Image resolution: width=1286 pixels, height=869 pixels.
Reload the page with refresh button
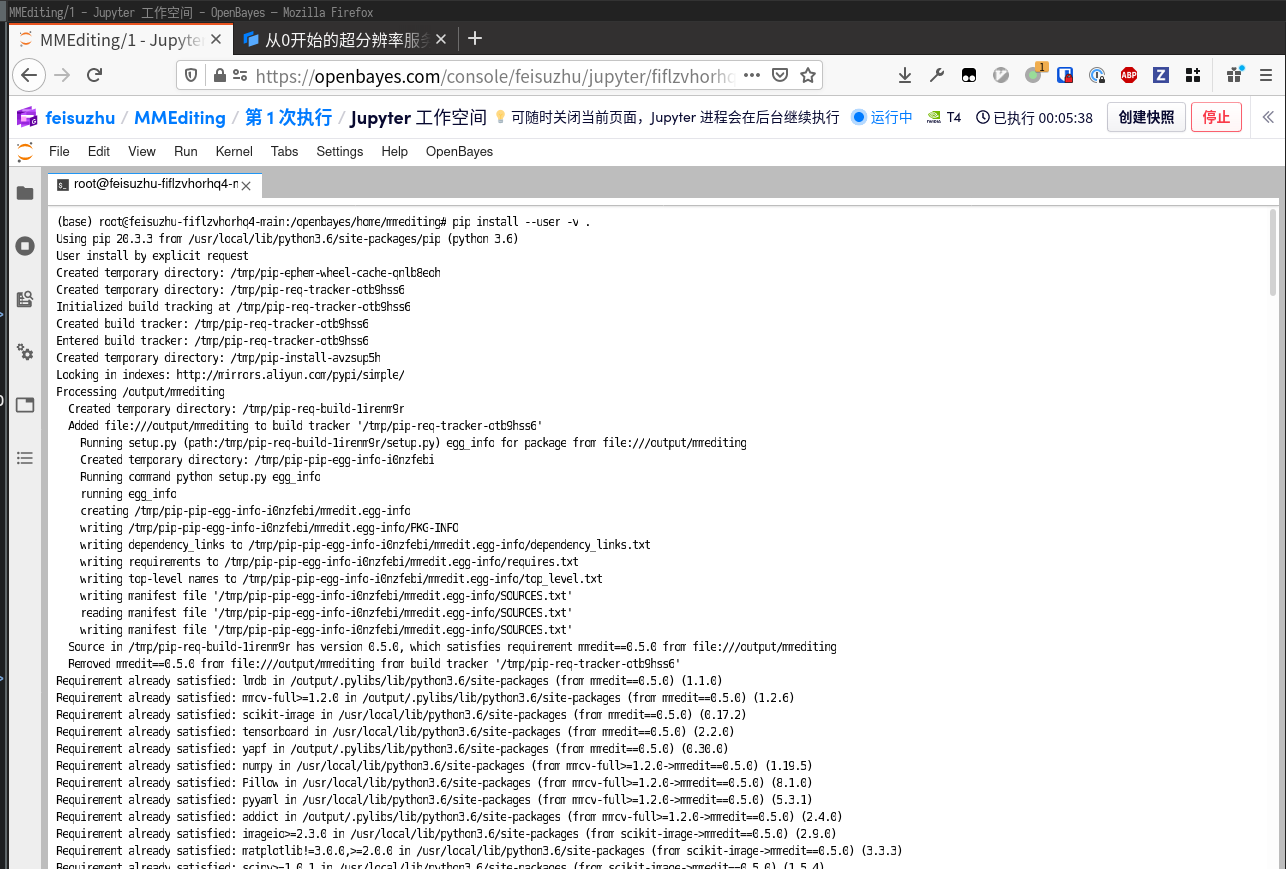(94, 75)
